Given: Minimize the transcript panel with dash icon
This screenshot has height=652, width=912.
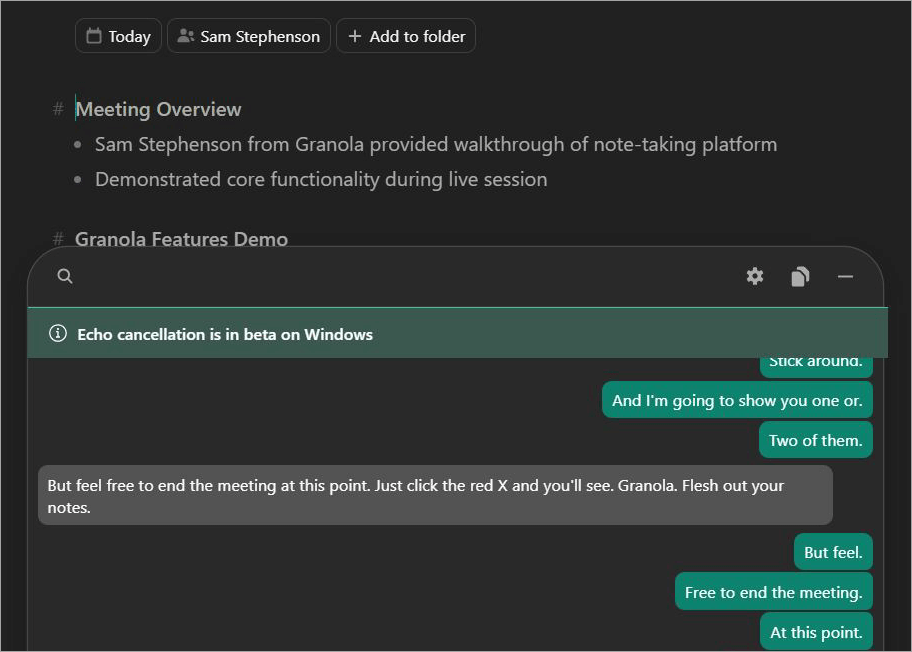Looking at the screenshot, I should click(845, 277).
